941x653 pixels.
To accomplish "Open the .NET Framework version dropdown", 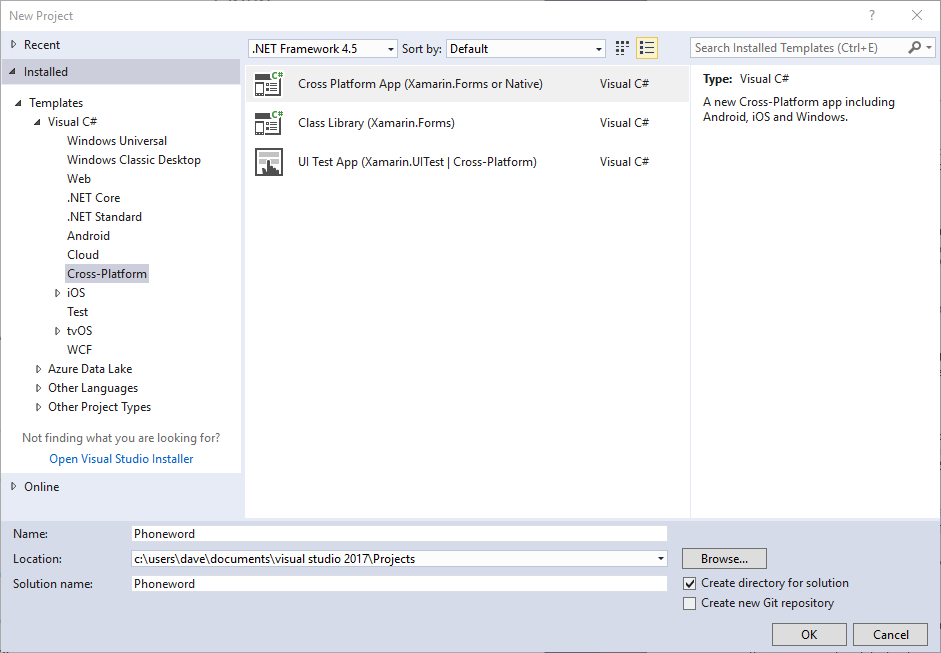I will 322,49.
